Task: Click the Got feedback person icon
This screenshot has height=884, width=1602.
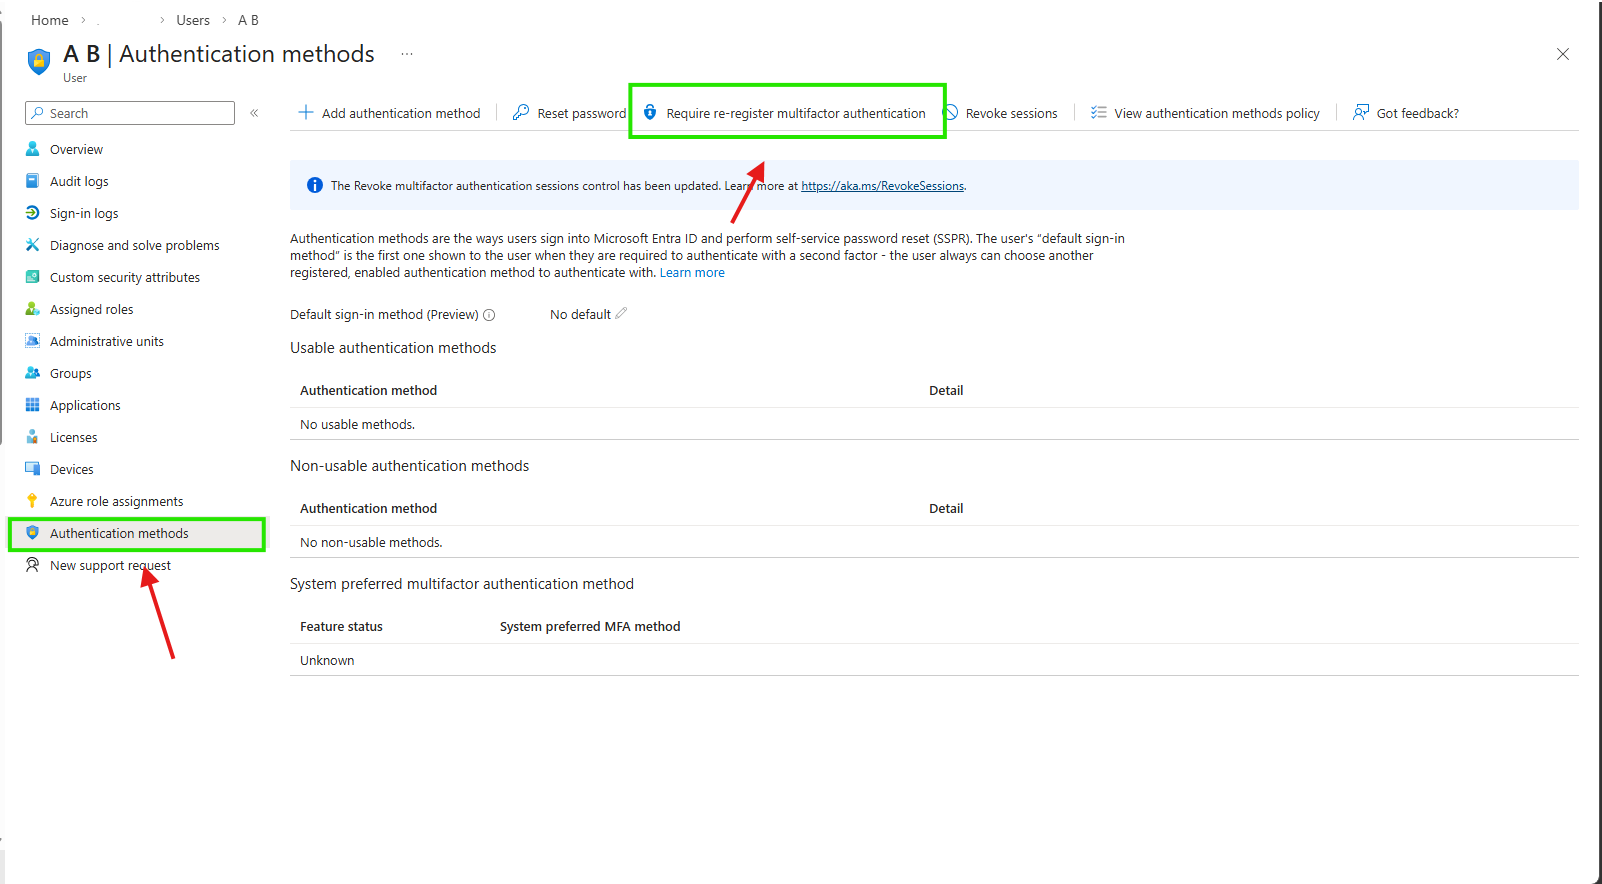Action: pyautogui.click(x=1361, y=113)
